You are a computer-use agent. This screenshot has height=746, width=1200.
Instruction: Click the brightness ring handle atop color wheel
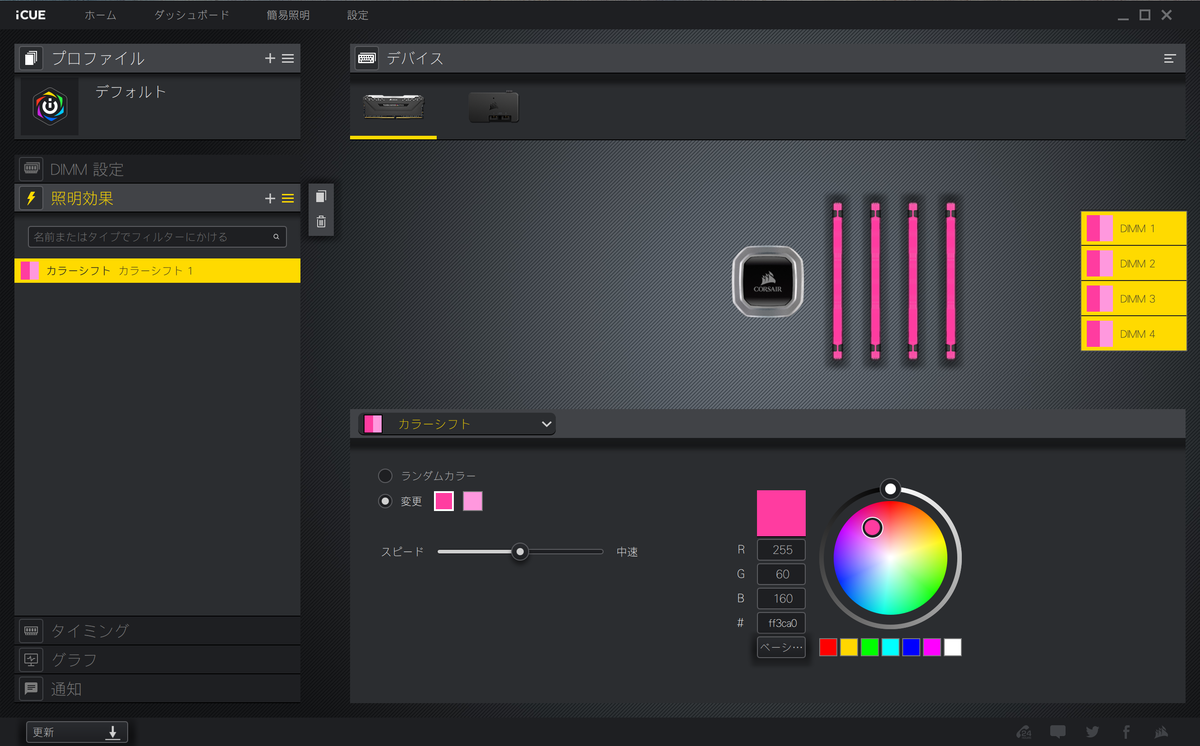[x=890, y=488]
